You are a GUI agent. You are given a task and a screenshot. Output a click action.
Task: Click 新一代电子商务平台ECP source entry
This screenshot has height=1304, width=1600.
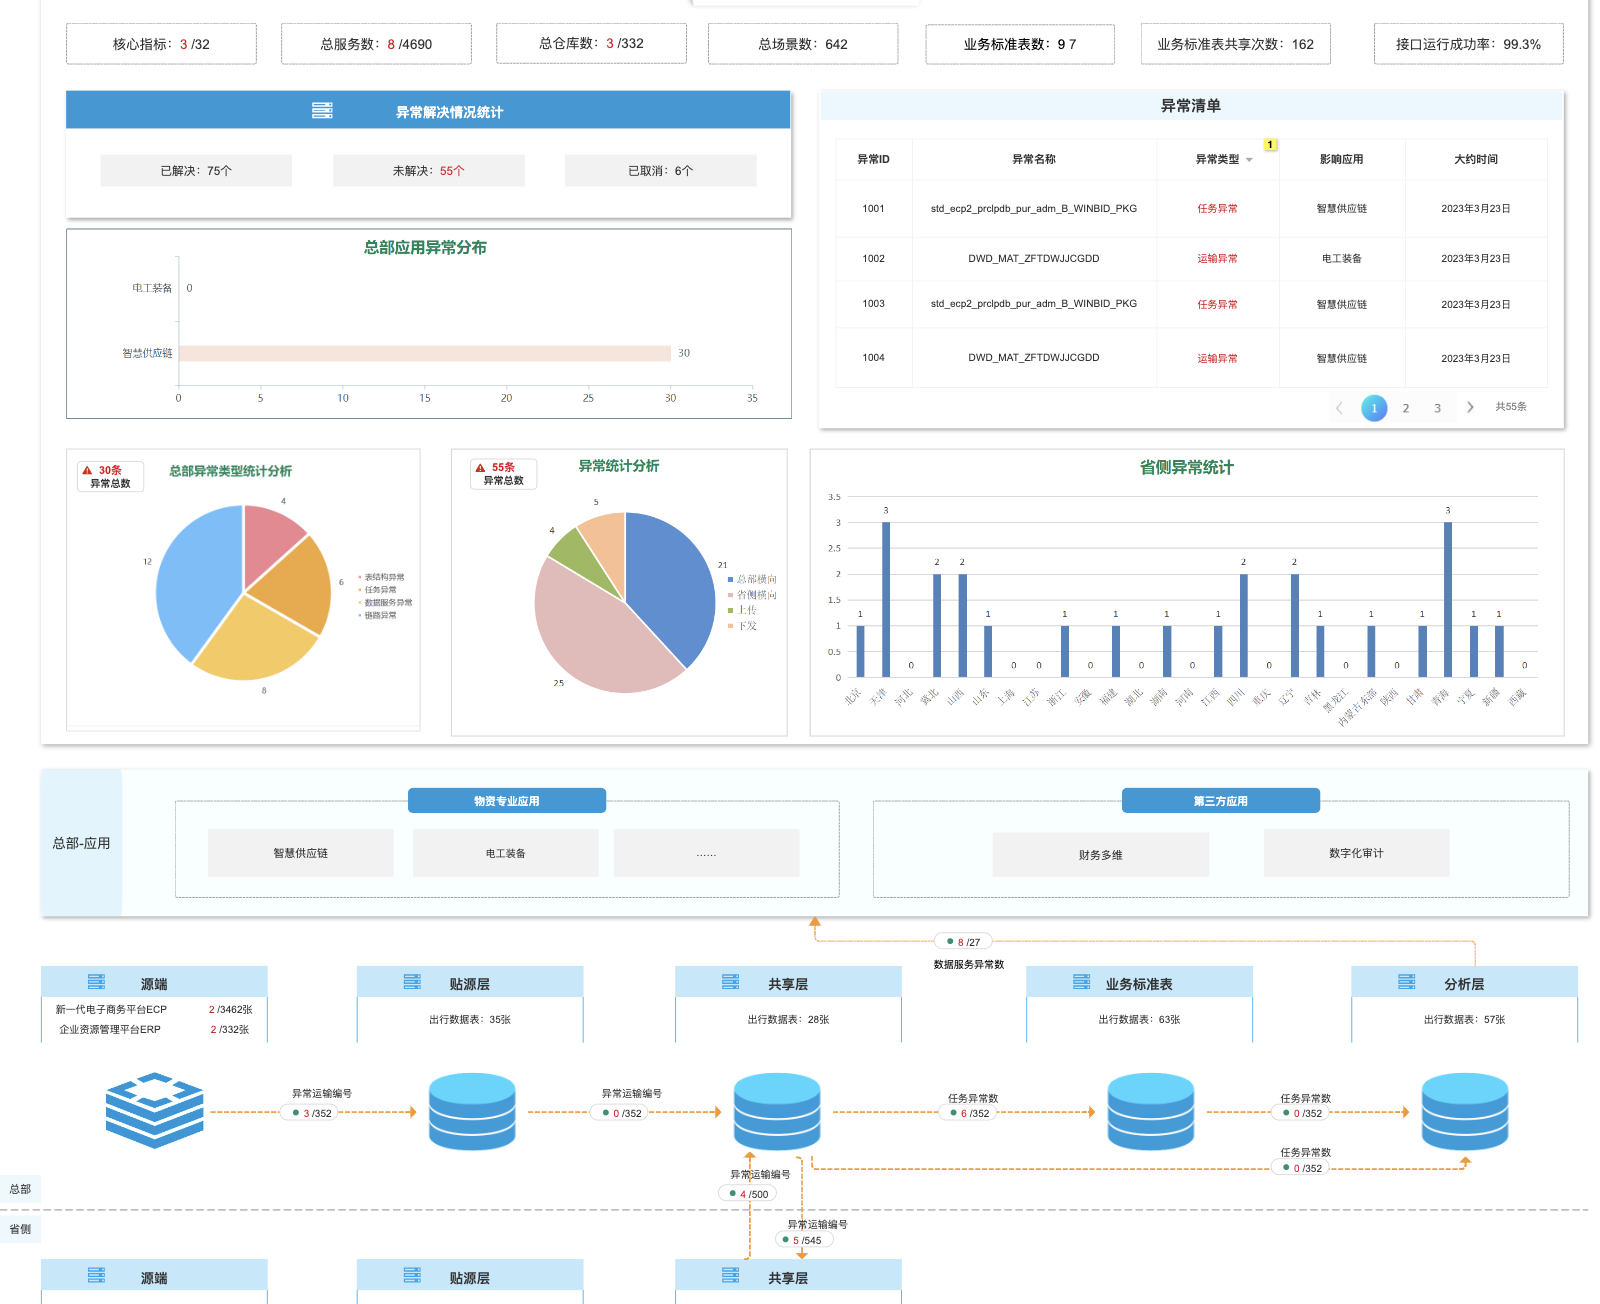[x=111, y=1010]
